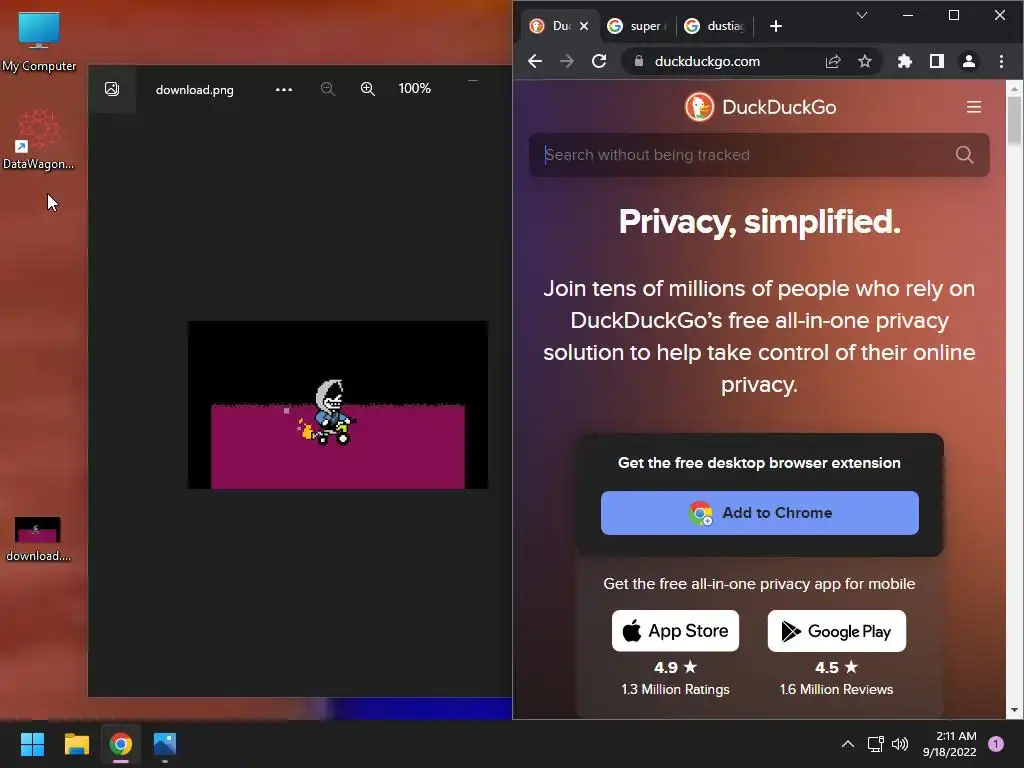Viewport: 1024px width, 768px height.
Task: Reload the DuckDuckGo page
Action: point(599,61)
